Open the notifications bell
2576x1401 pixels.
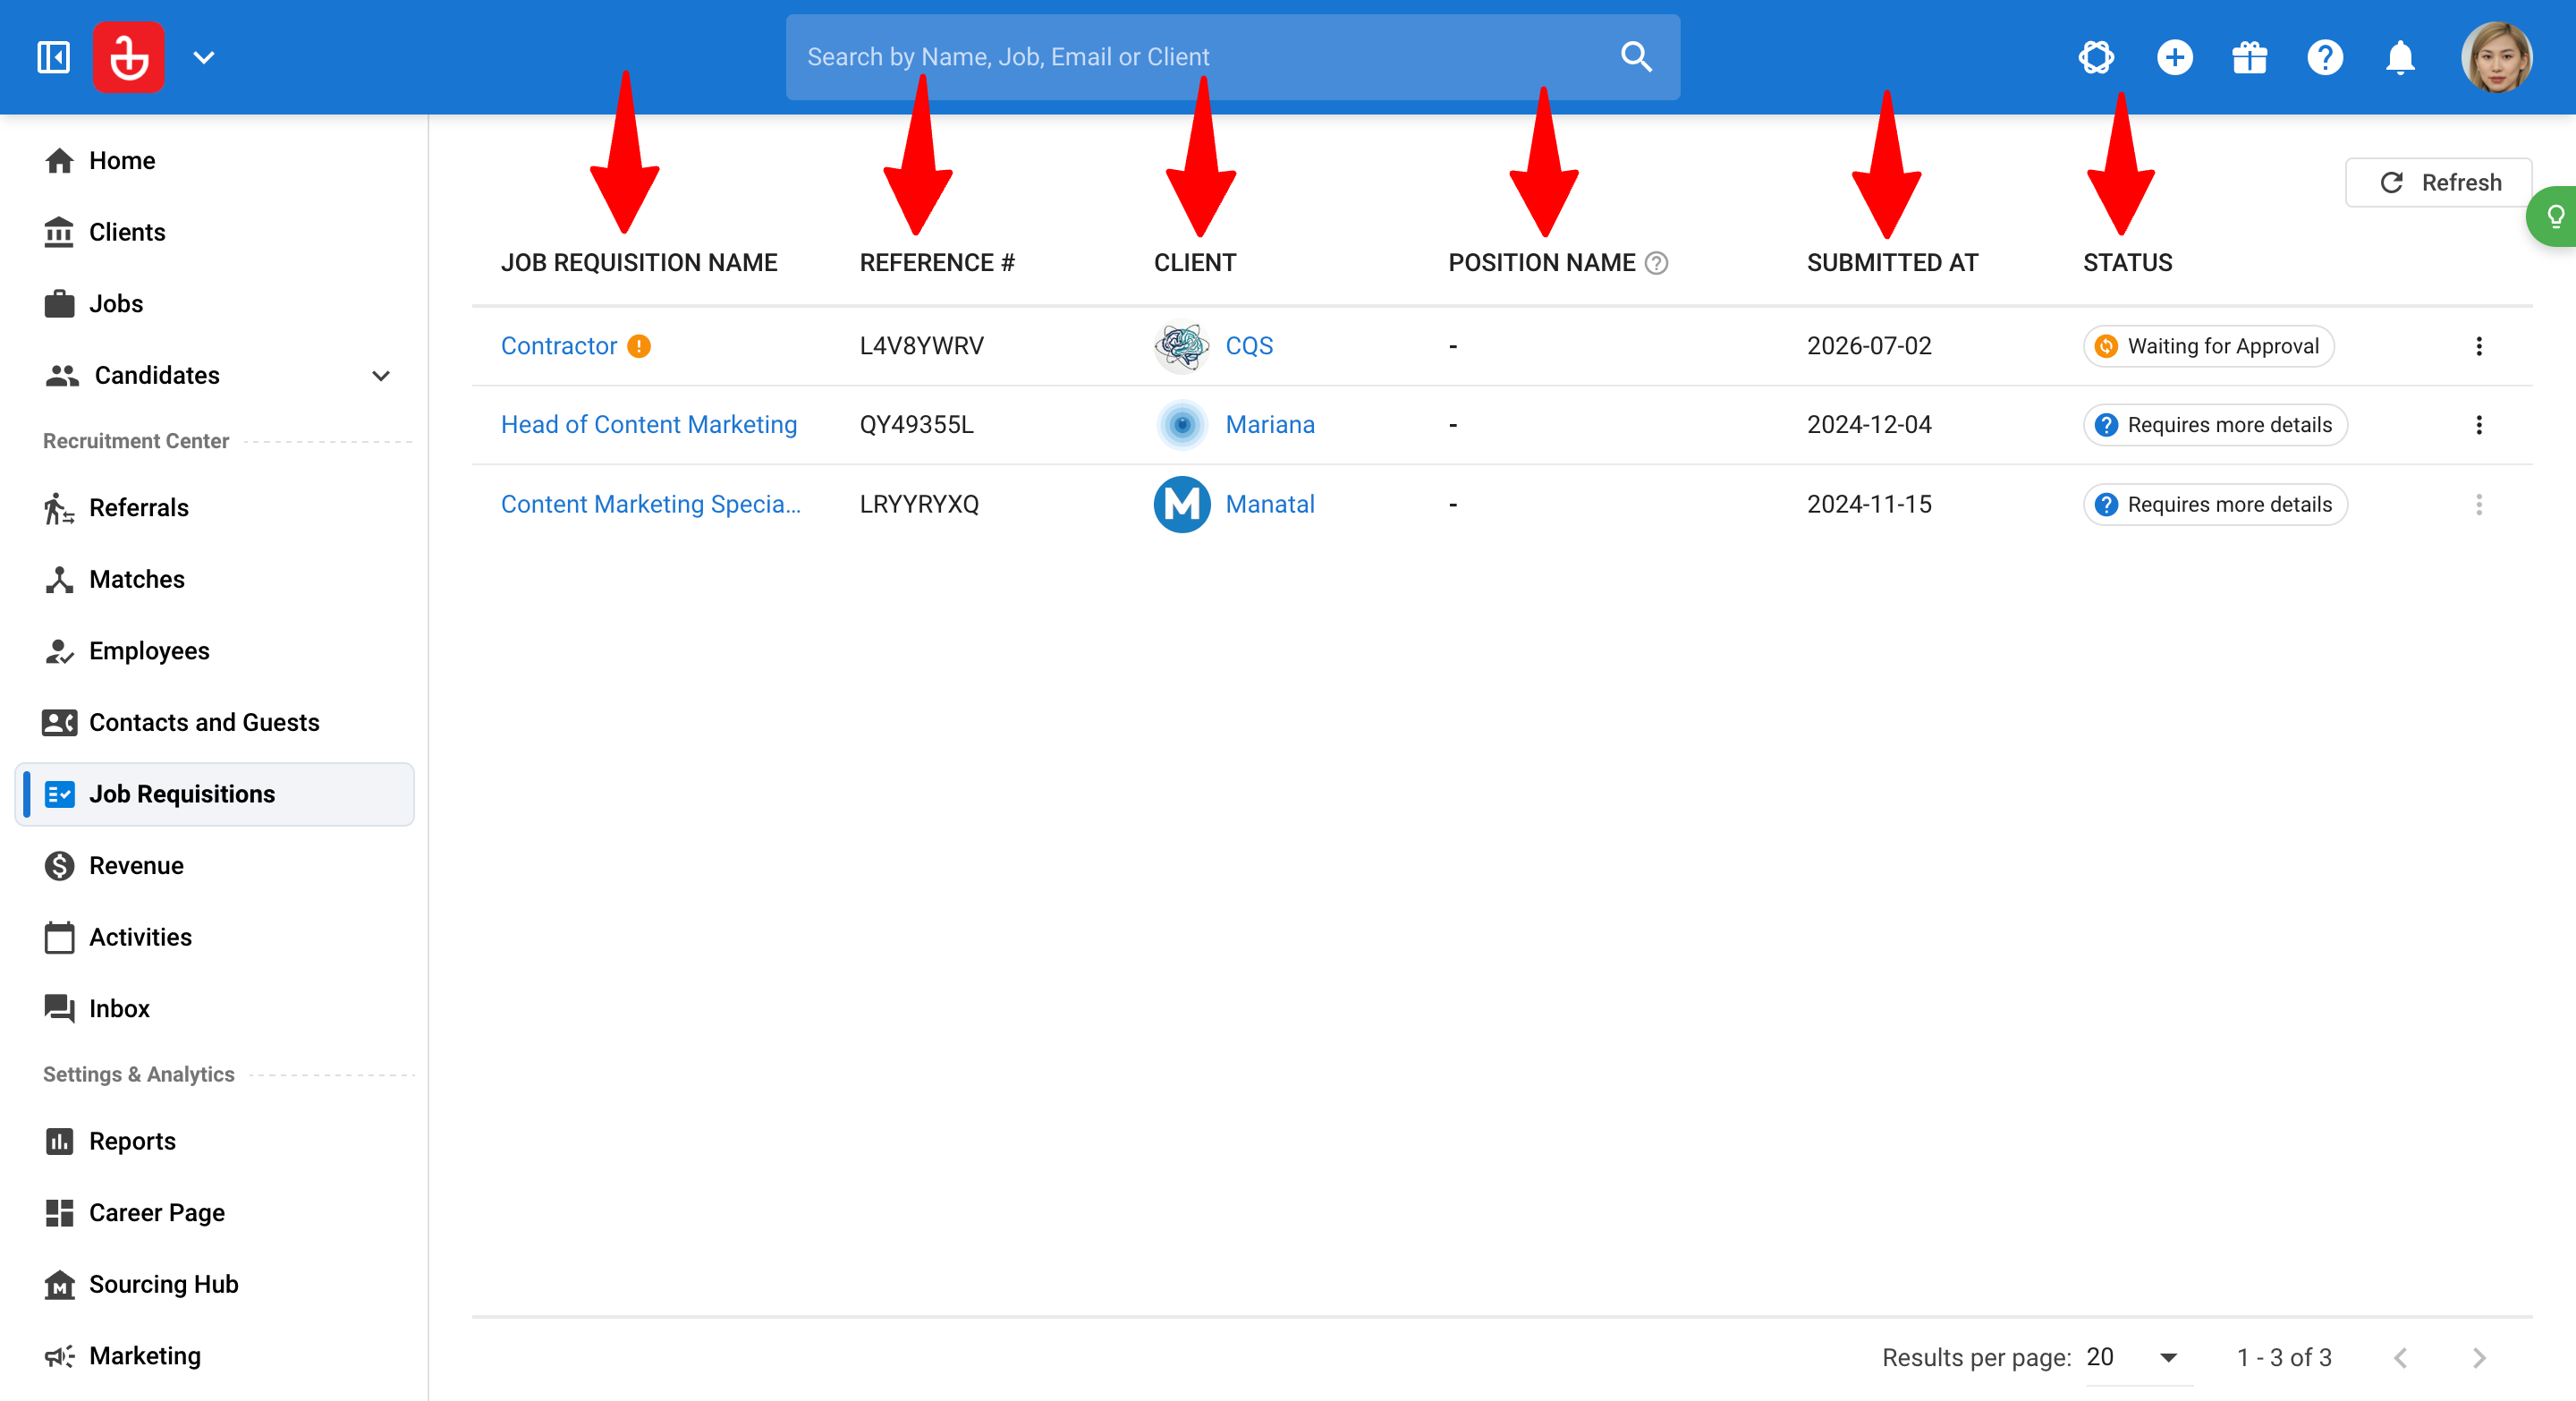(2400, 57)
